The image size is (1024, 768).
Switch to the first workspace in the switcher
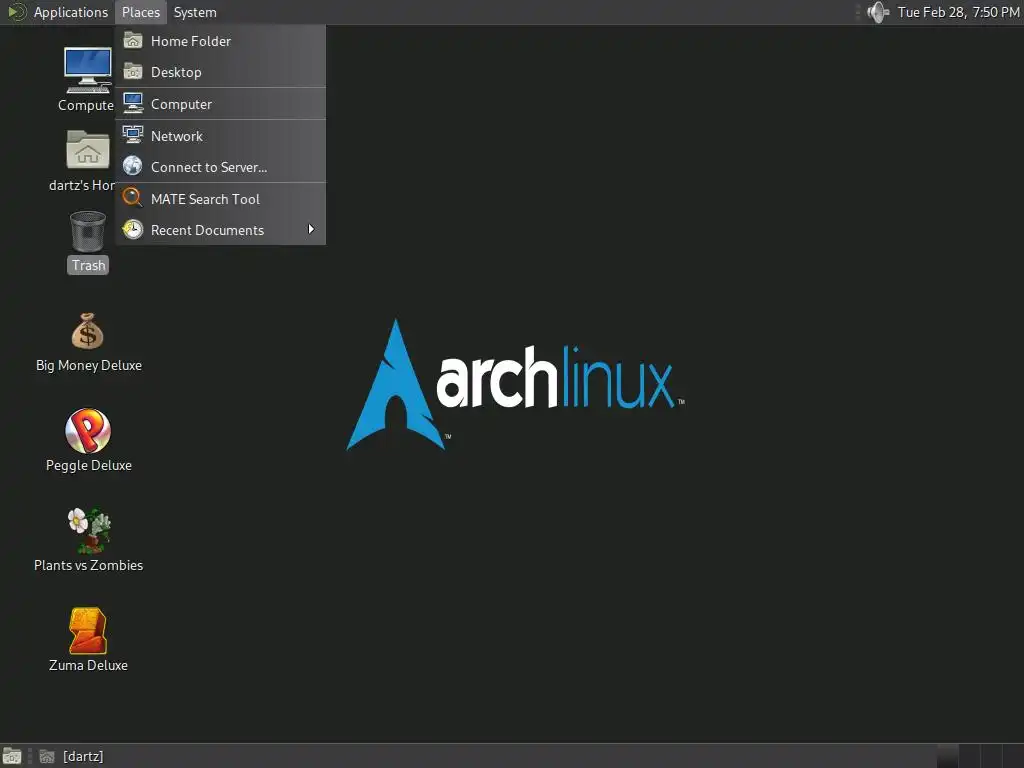(x=948, y=756)
